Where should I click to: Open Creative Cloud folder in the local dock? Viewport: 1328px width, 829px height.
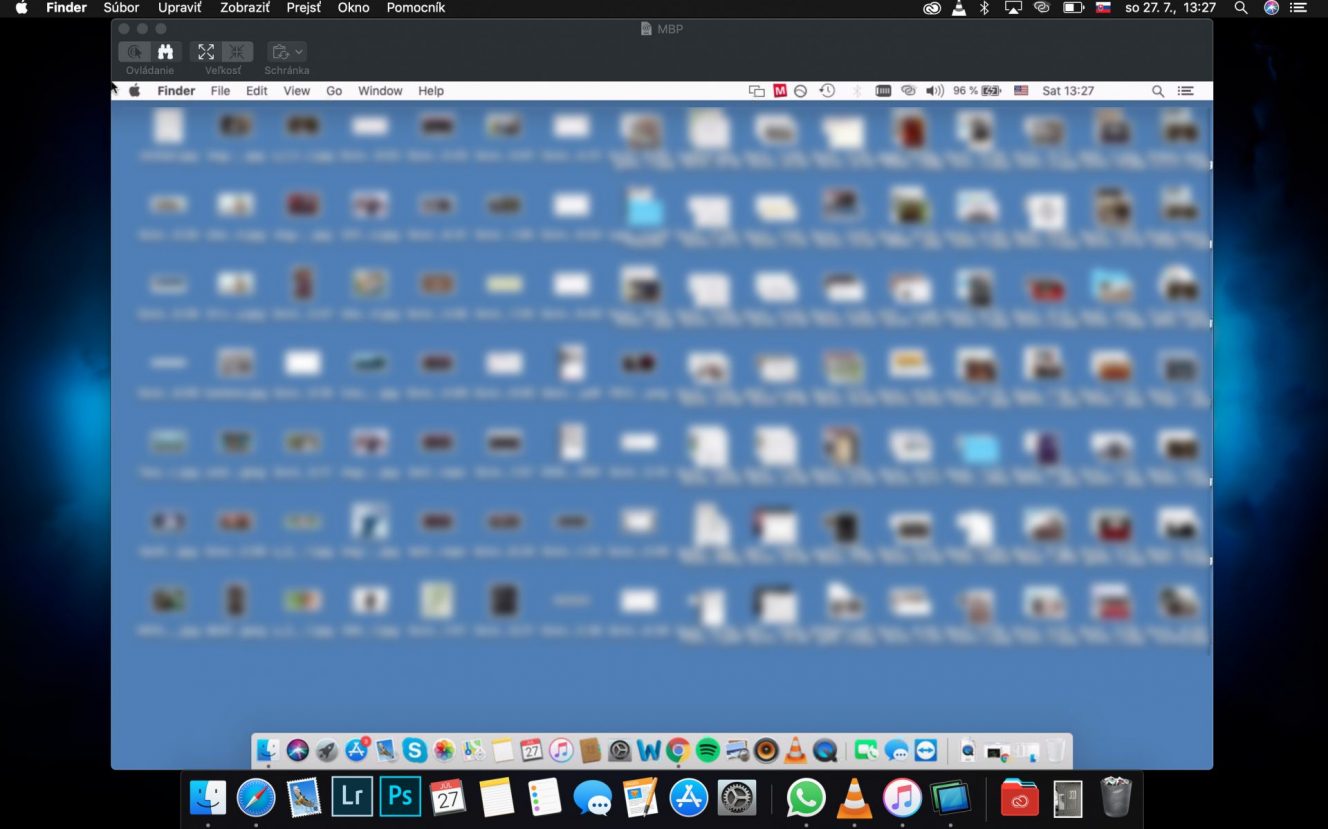click(1020, 797)
